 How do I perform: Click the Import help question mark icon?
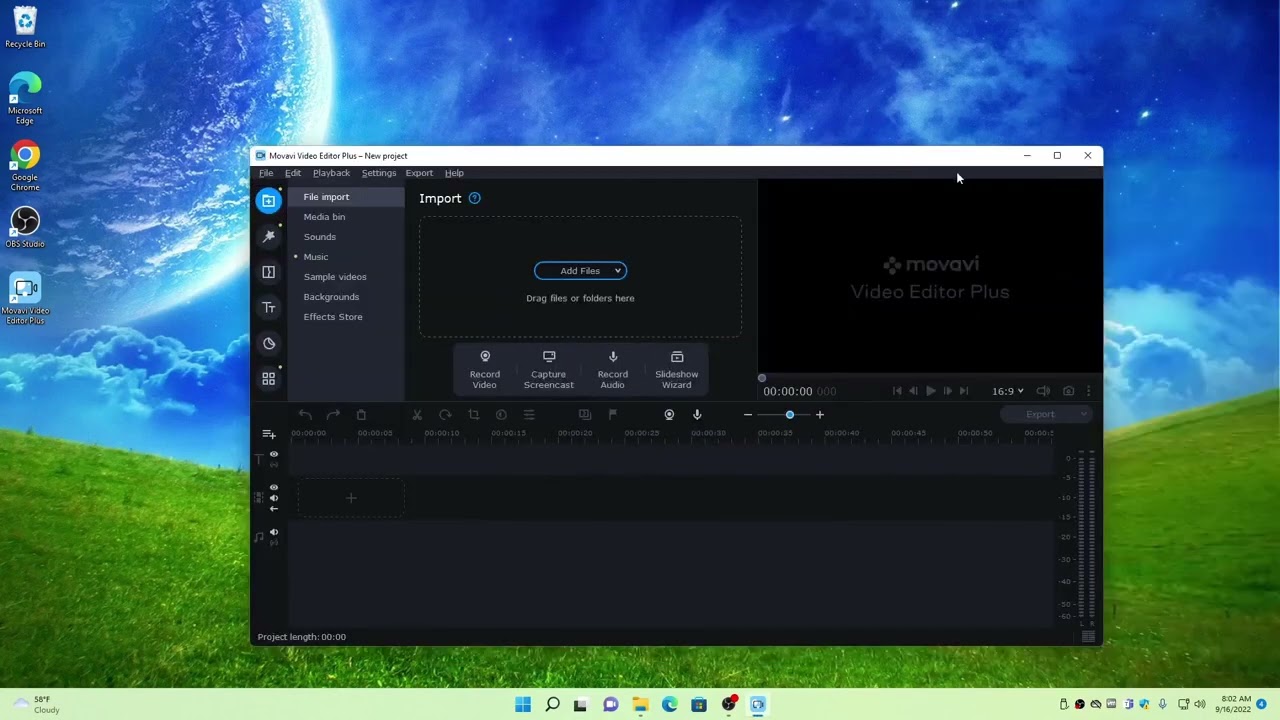tap(474, 198)
